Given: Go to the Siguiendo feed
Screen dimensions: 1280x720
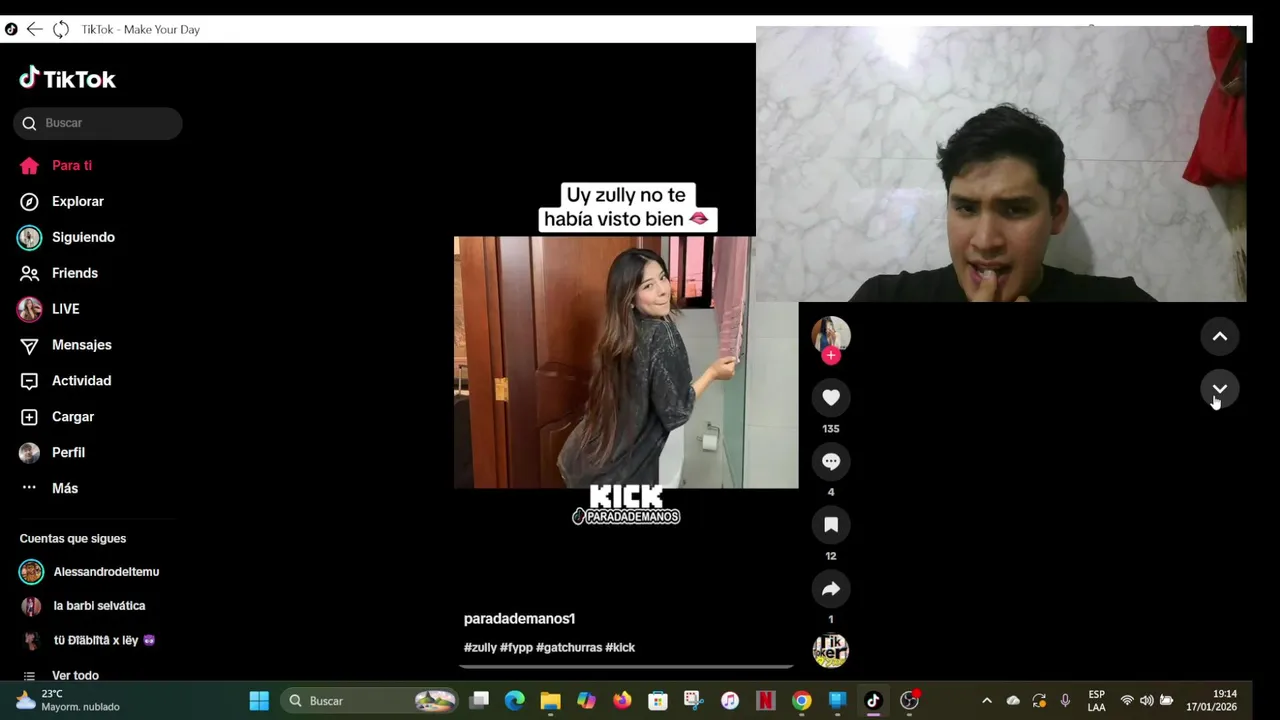Looking at the screenshot, I should click(x=83, y=238).
